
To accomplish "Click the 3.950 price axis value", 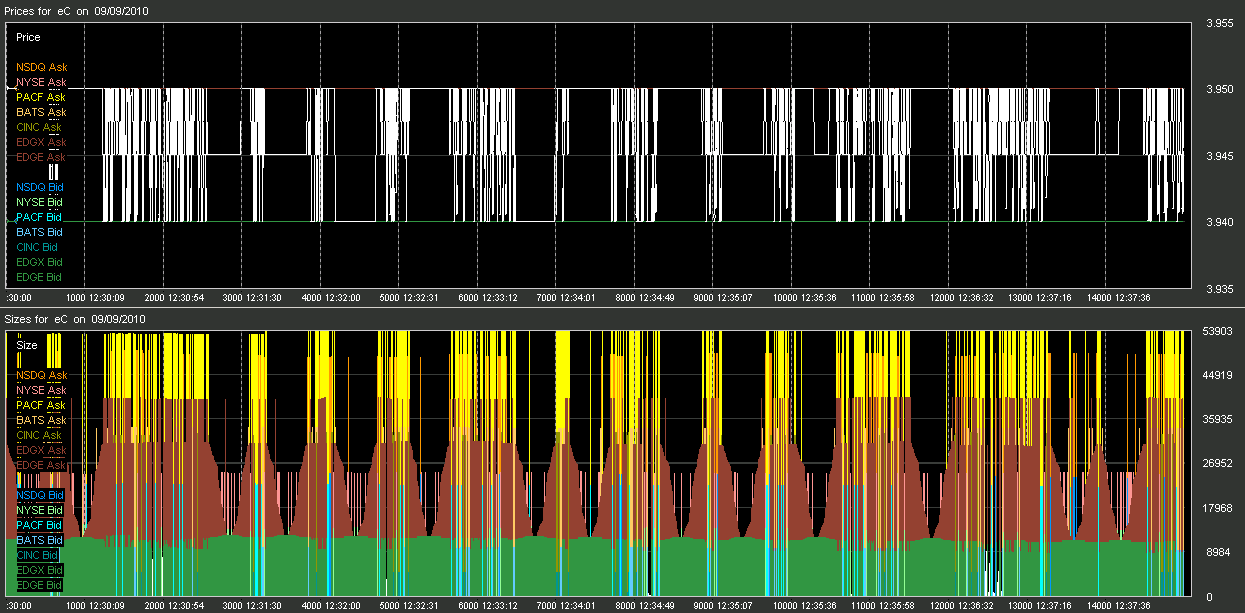I will click(x=1220, y=90).
